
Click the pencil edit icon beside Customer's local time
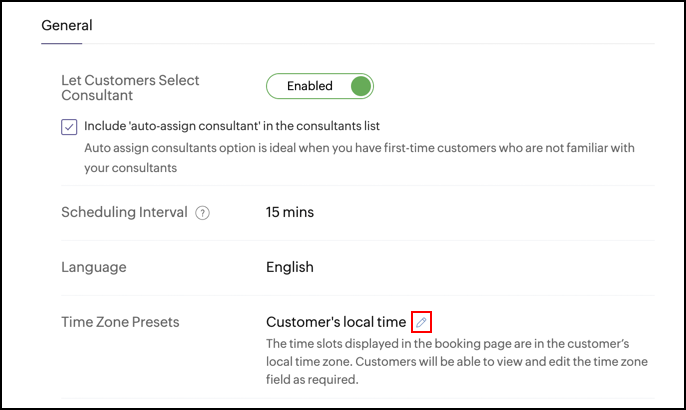(x=421, y=322)
